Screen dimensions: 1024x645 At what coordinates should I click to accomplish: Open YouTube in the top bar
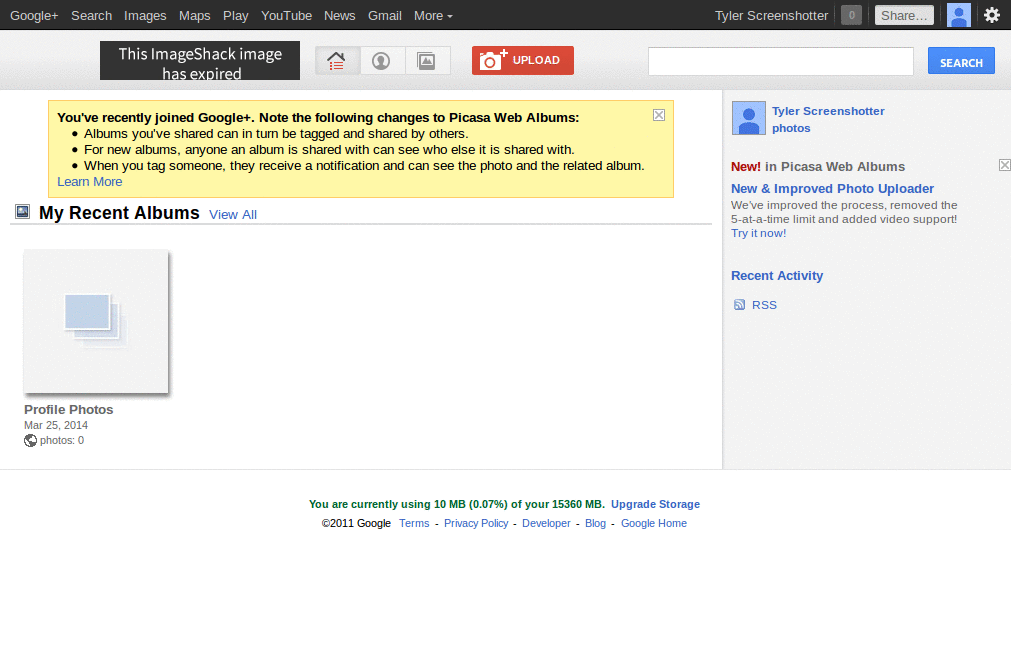(x=286, y=16)
